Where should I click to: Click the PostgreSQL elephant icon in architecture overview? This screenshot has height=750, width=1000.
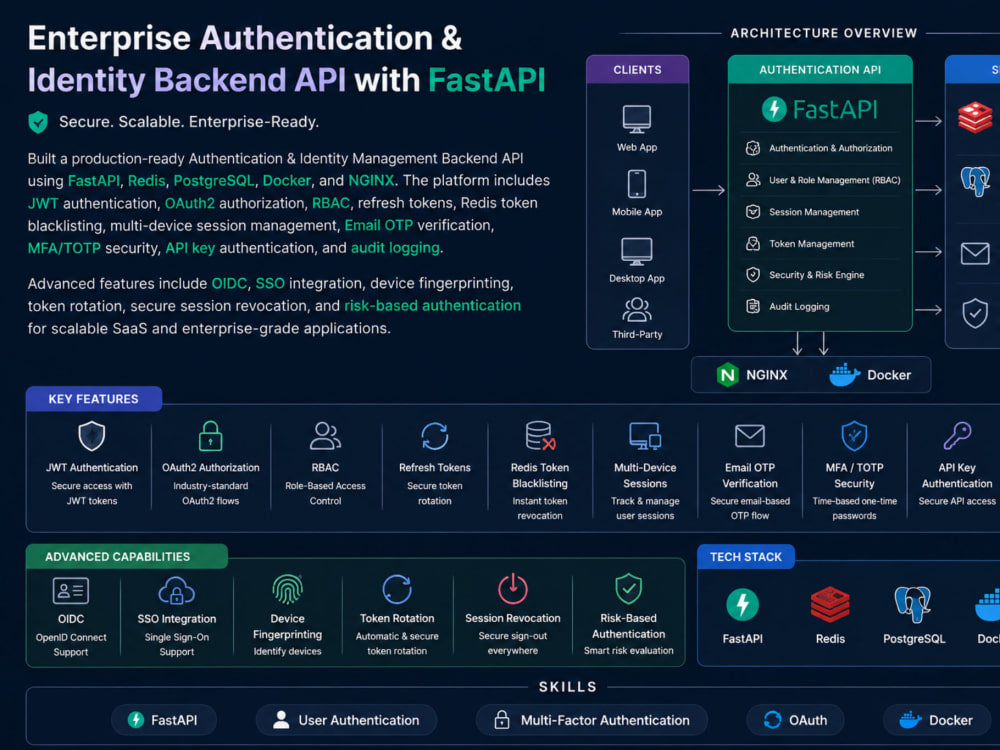point(975,181)
